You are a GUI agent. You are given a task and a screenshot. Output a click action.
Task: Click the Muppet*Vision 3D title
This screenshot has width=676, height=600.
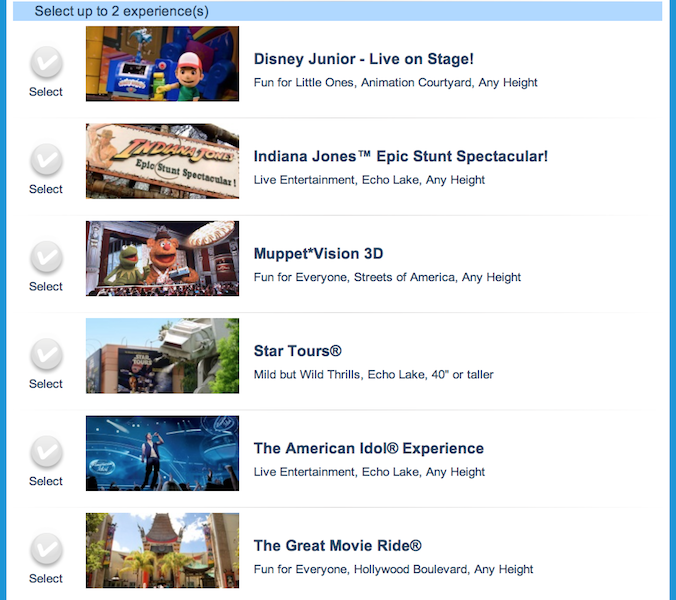coord(318,254)
